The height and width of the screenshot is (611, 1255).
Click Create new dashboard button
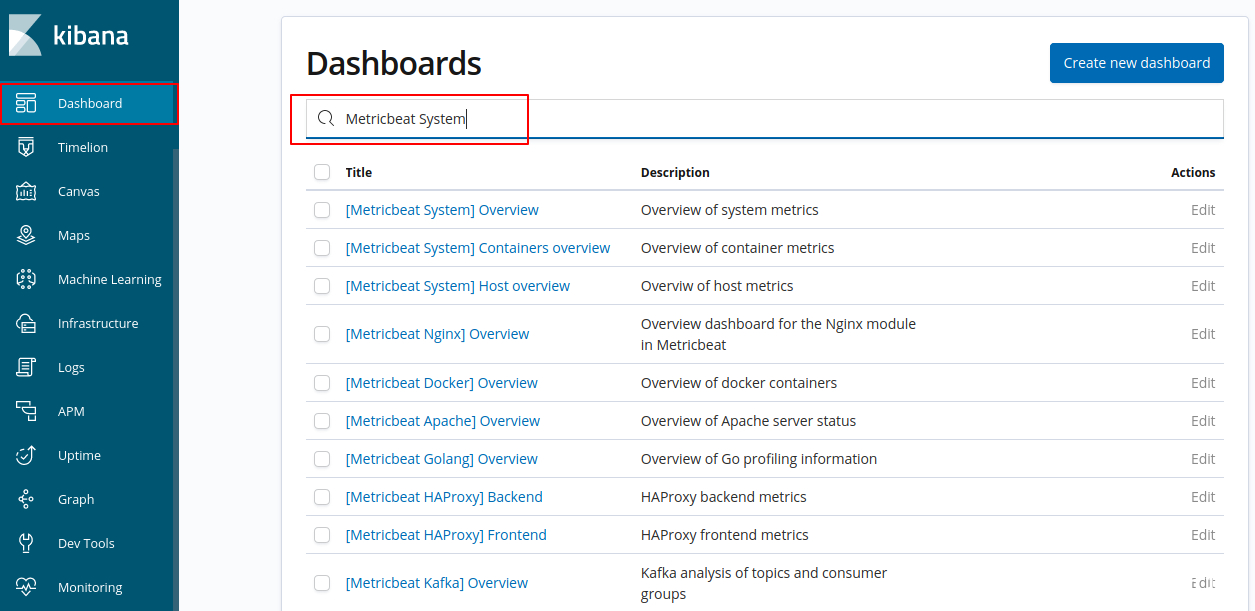point(1137,63)
